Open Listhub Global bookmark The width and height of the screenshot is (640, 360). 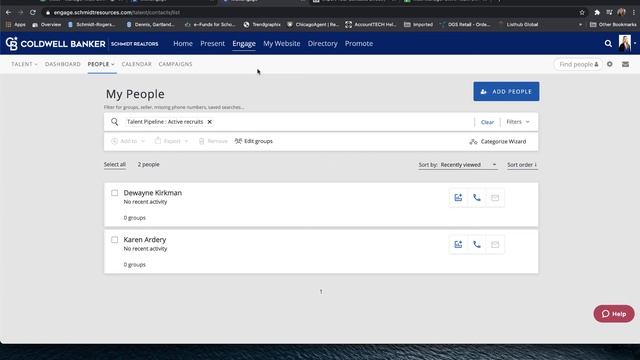click(x=518, y=24)
